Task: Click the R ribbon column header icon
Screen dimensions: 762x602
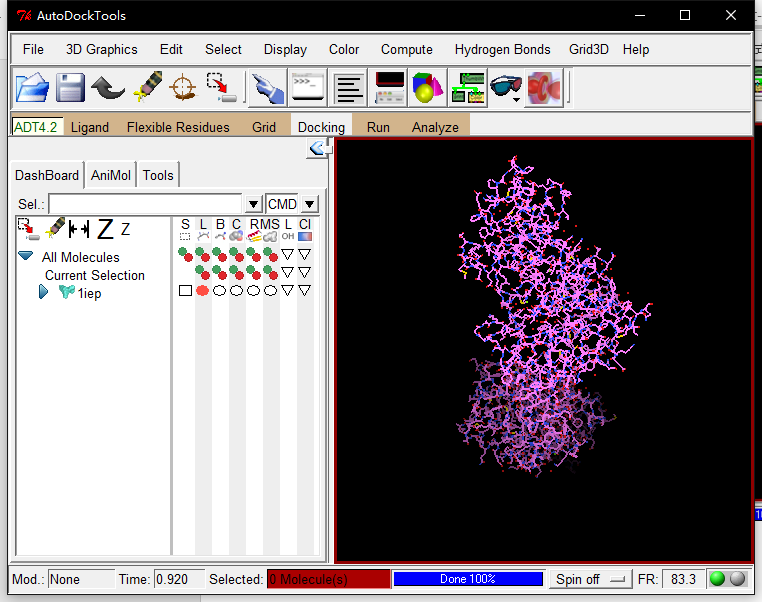Action: click(254, 230)
